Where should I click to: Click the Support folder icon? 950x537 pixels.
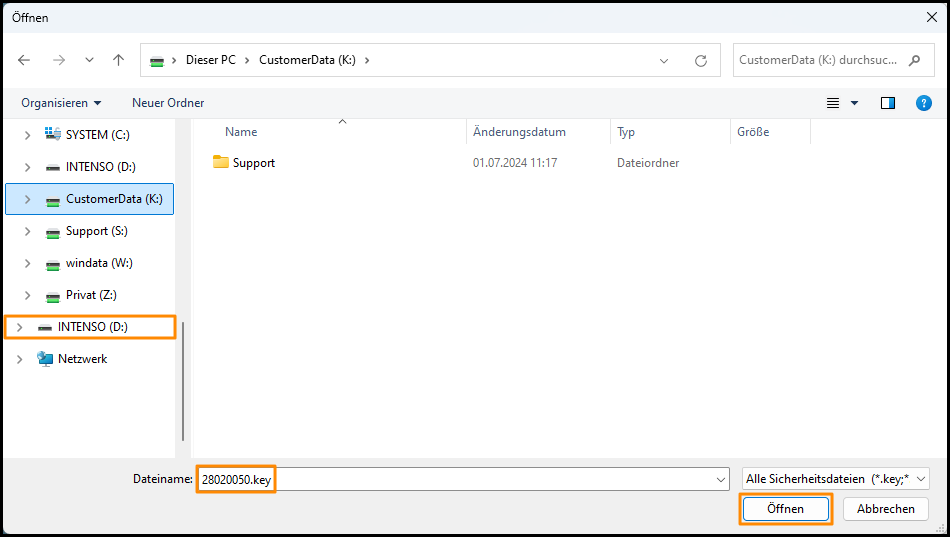[221, 162]
